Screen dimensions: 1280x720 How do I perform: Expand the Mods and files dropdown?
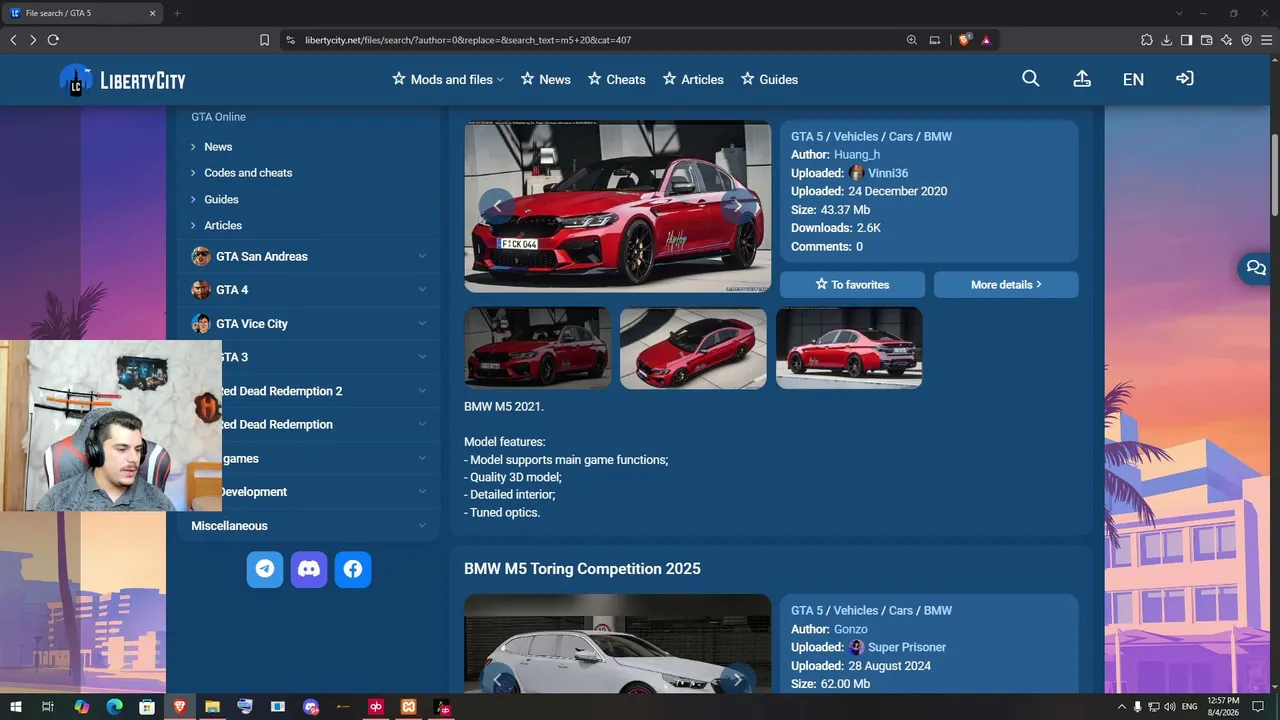tap(448, 79)
